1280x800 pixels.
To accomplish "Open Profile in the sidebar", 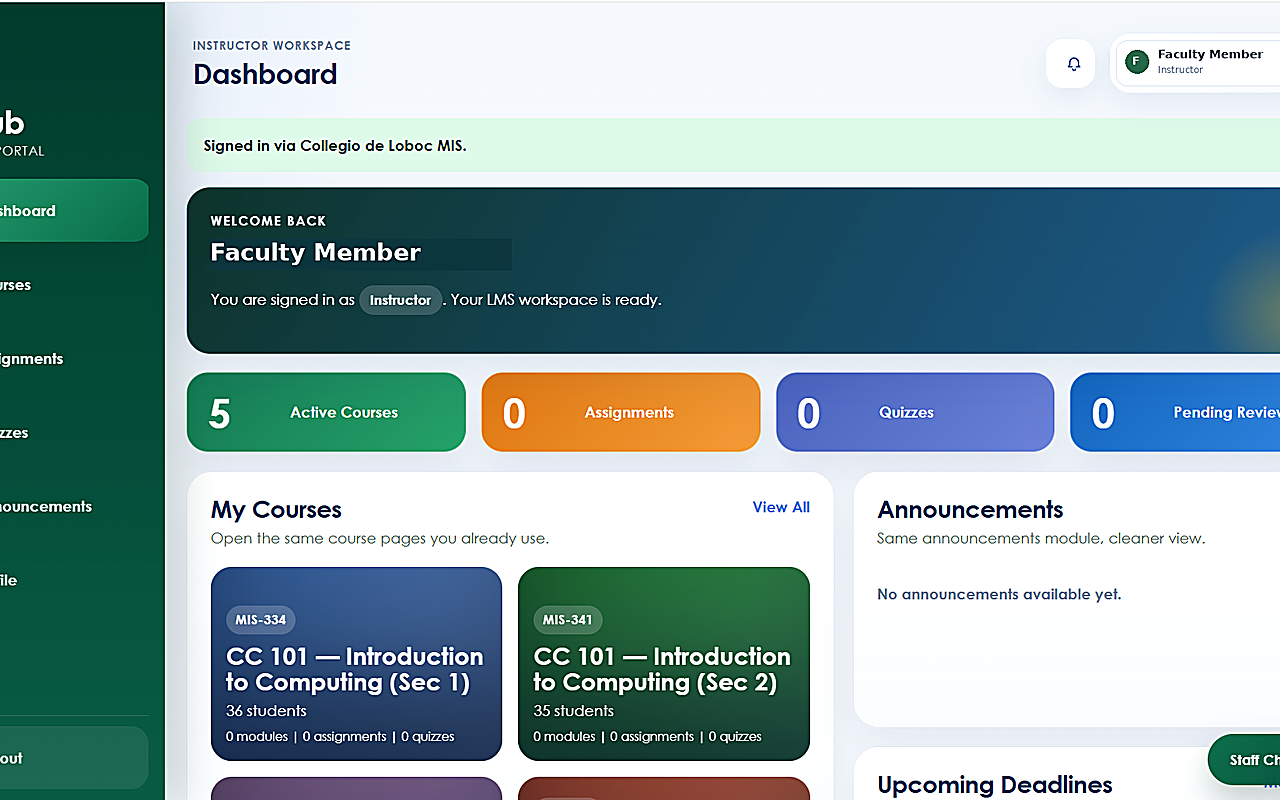I will coord(74,581).
